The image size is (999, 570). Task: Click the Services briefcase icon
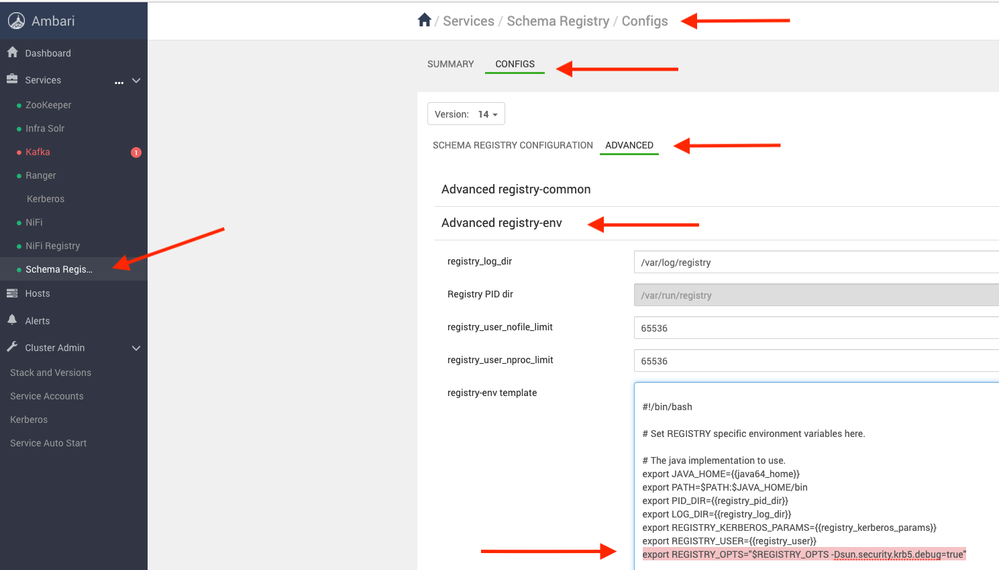(x=12, y=79)
